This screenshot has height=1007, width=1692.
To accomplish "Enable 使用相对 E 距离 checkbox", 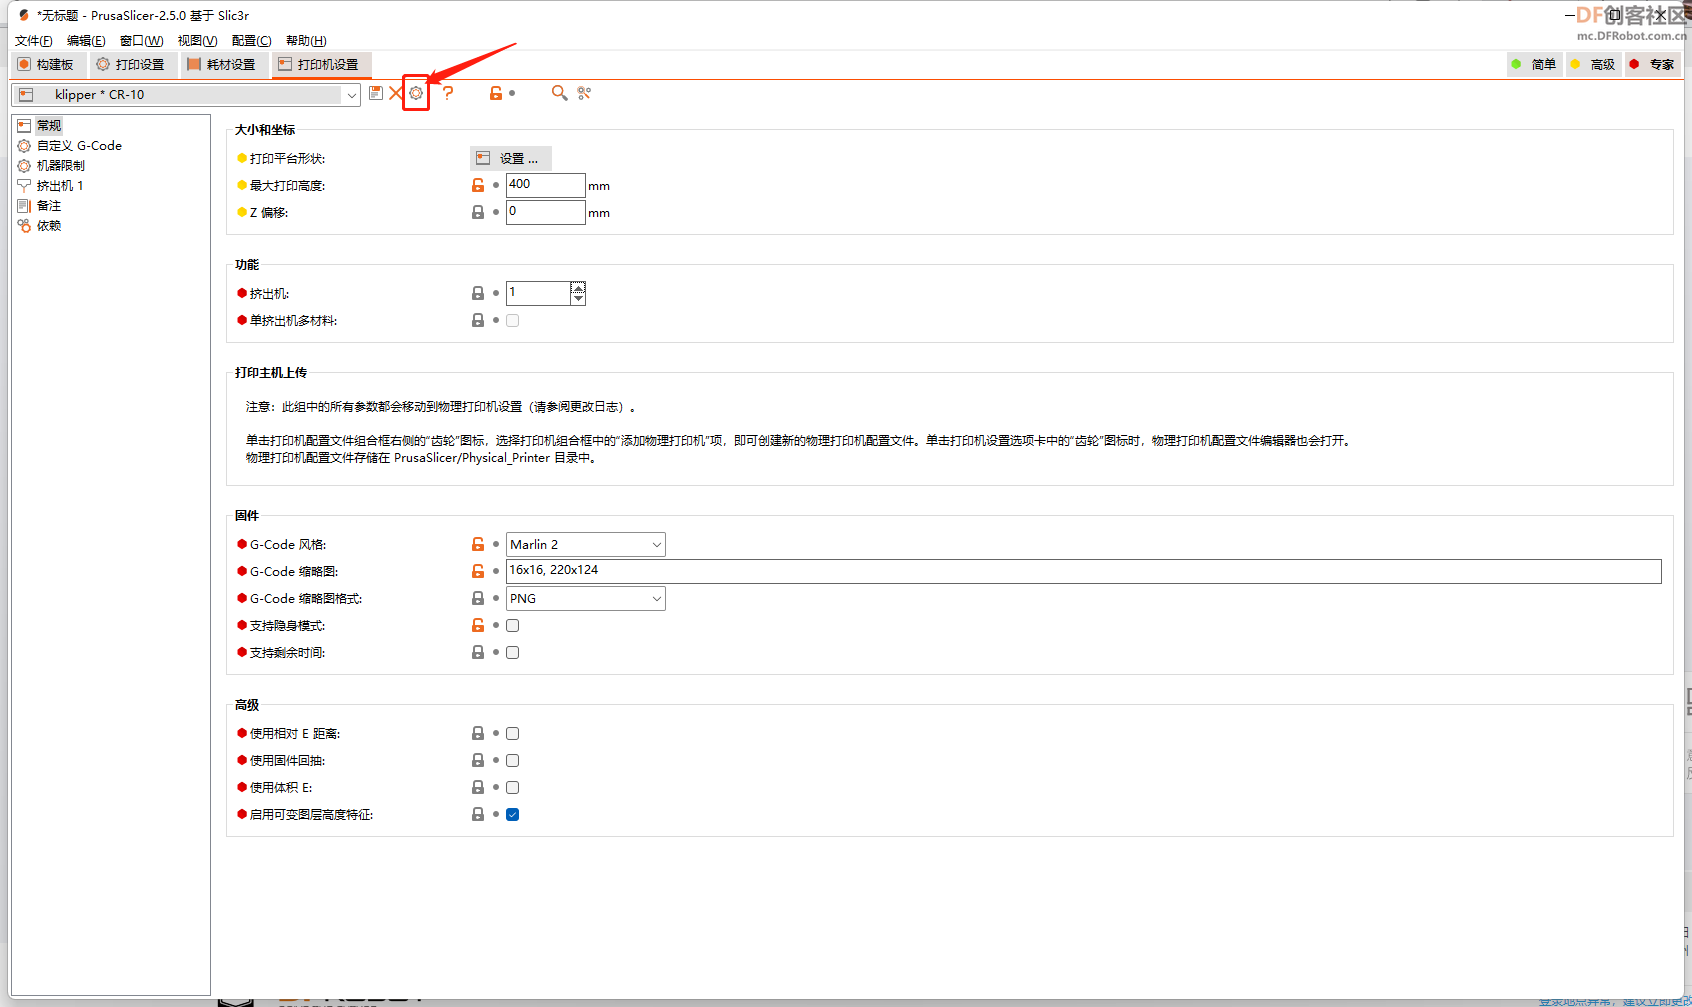I will click(x=513, y=733).
